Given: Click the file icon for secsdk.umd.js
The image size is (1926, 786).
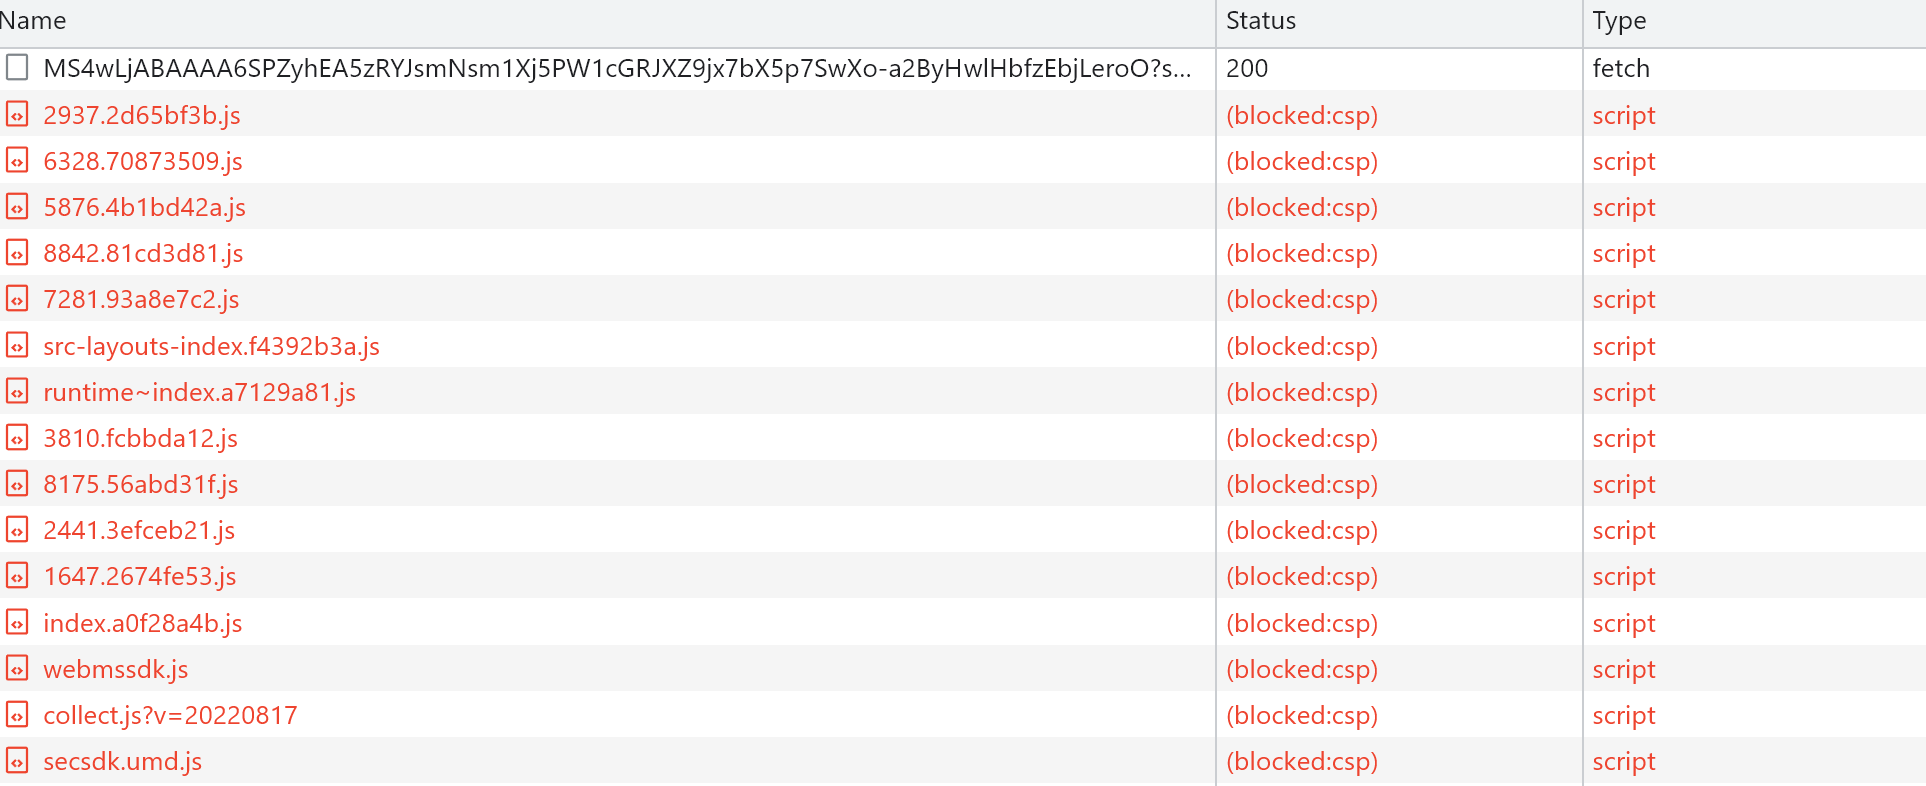Looking at the screenshot, I should [x=17, y=761].
